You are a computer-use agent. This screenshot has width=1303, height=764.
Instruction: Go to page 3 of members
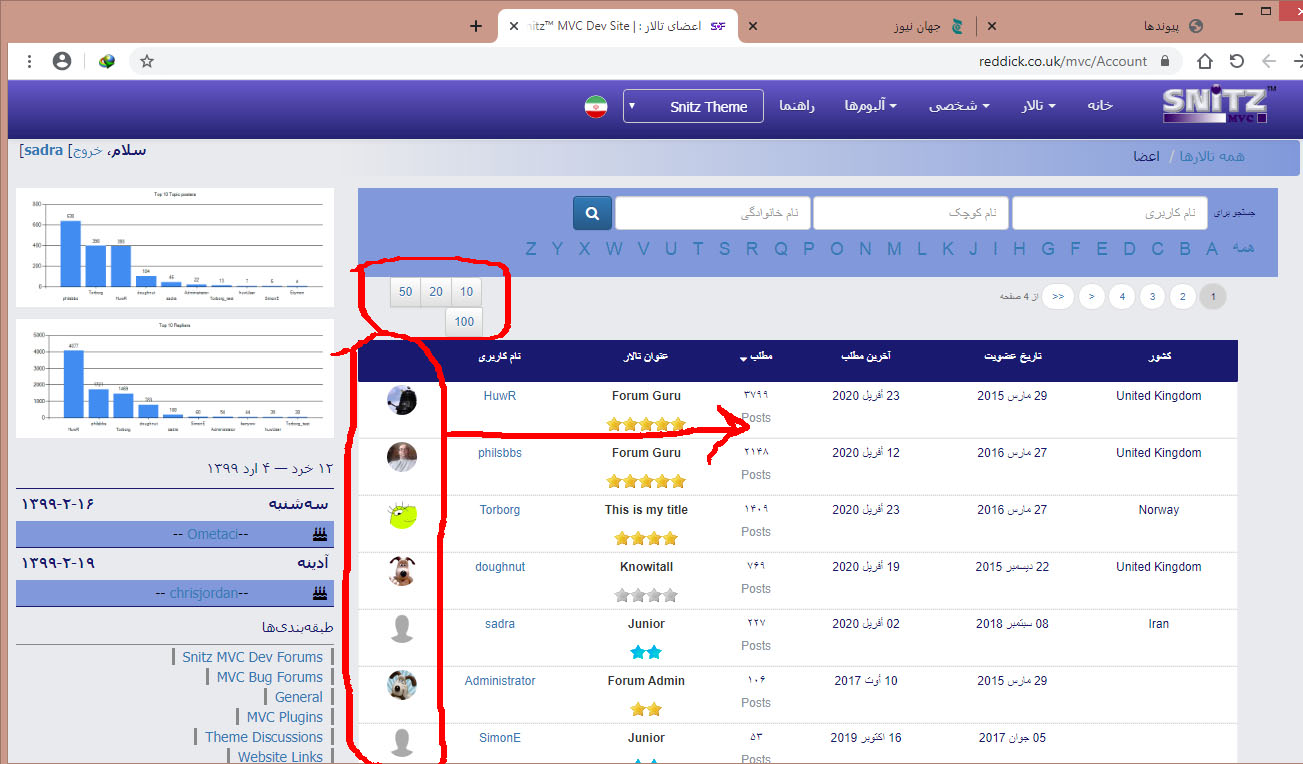(x=1152, y=296)
